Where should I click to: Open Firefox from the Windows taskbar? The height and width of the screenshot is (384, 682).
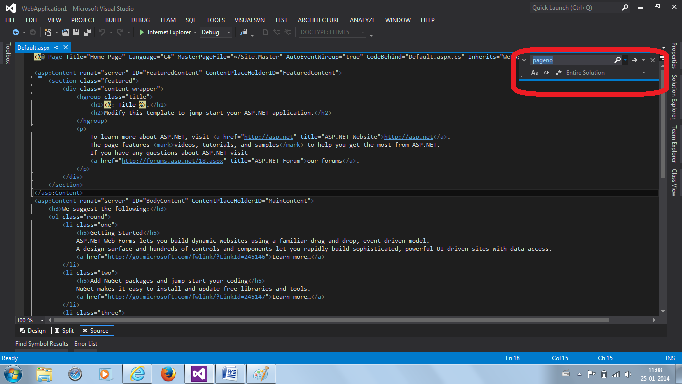tap(168, 374)
